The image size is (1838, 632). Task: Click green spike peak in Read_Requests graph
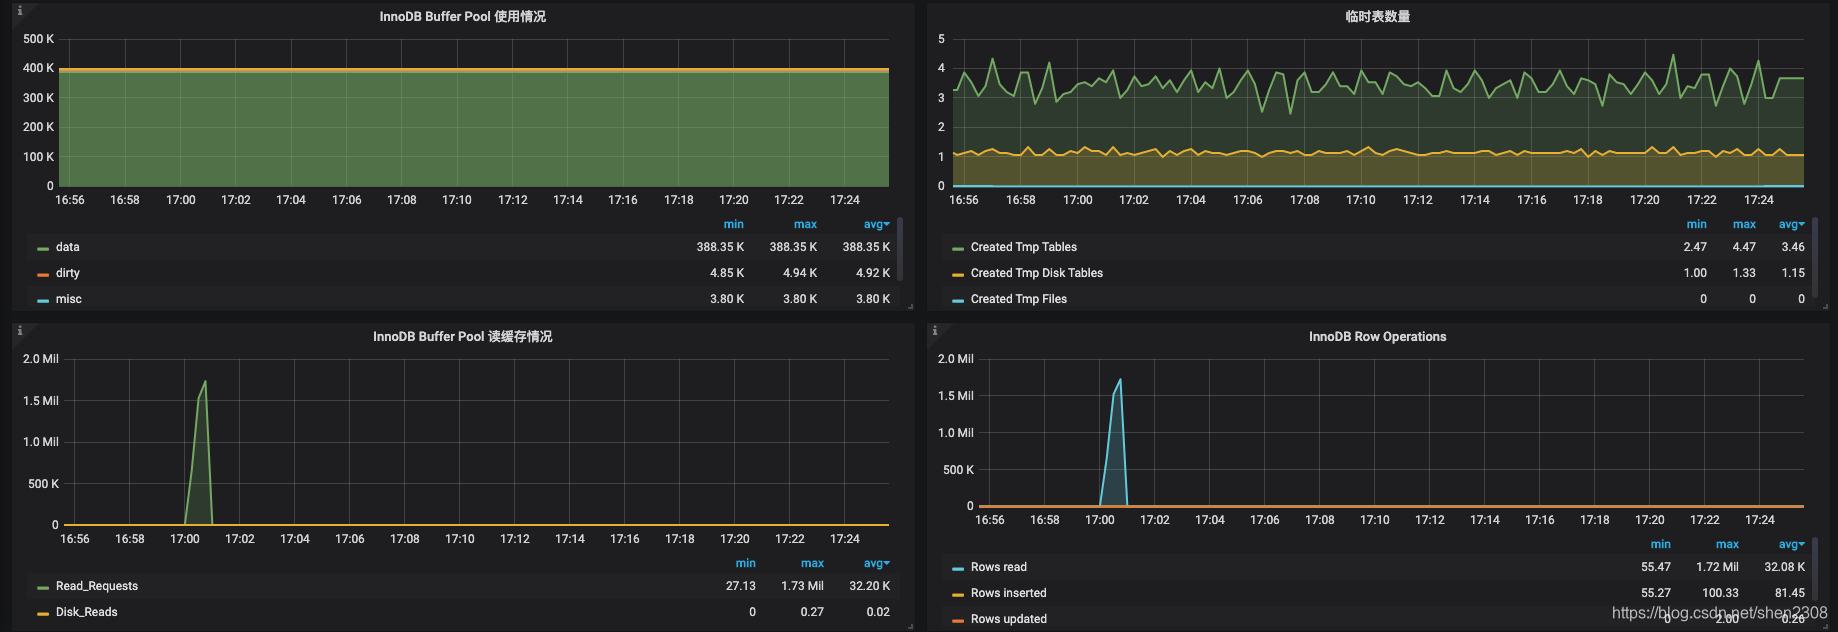pyautogui.click(x=205, y=381)
